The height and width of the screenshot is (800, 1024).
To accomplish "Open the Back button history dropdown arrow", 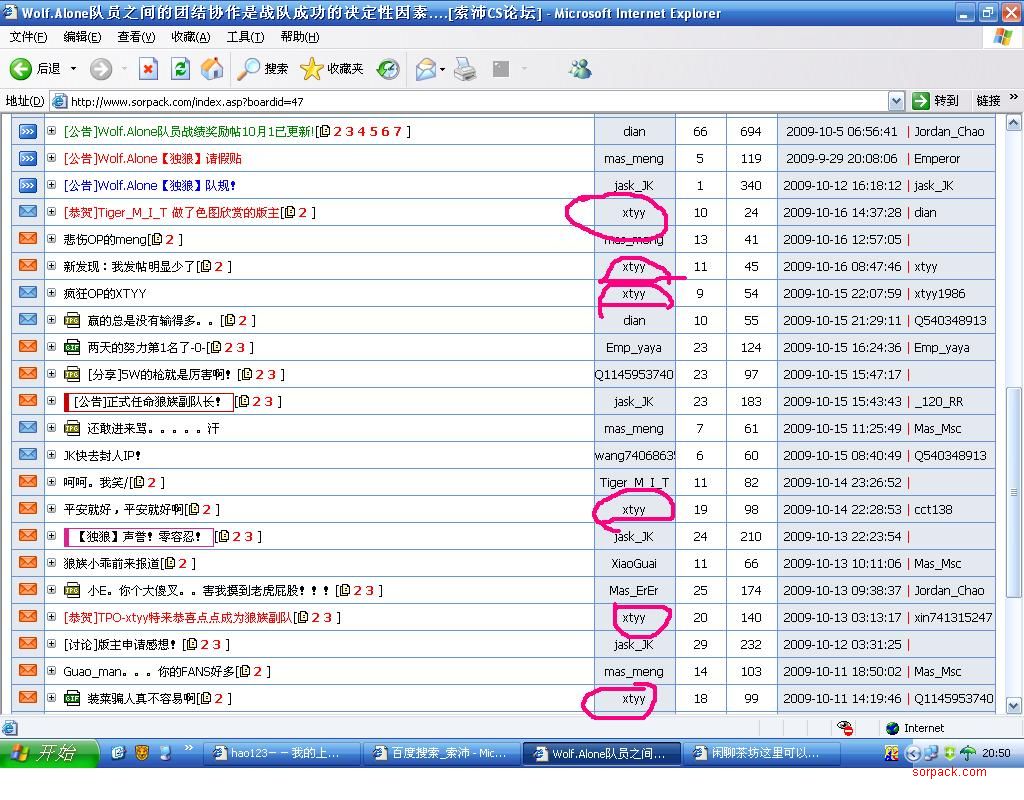I will 73,69.
